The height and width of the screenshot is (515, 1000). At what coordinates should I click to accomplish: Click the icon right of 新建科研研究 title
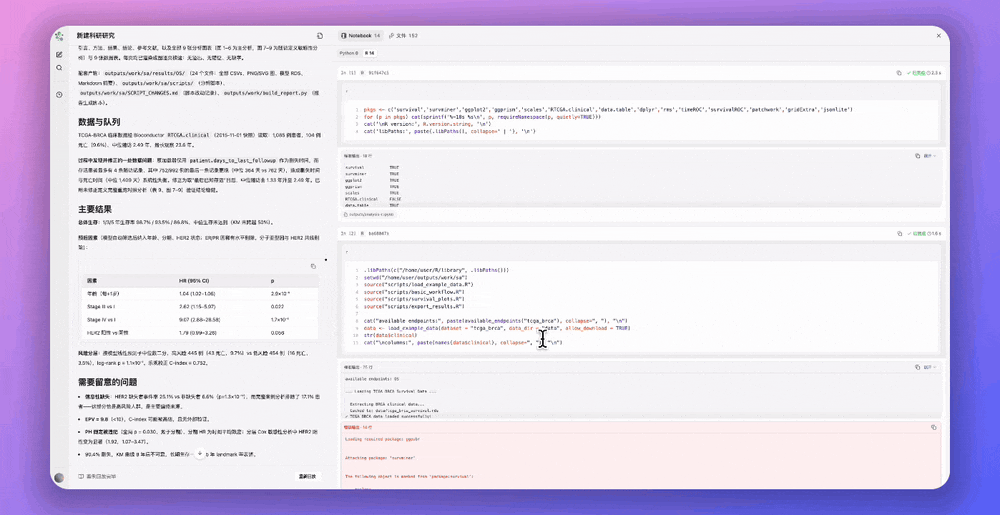320,36
